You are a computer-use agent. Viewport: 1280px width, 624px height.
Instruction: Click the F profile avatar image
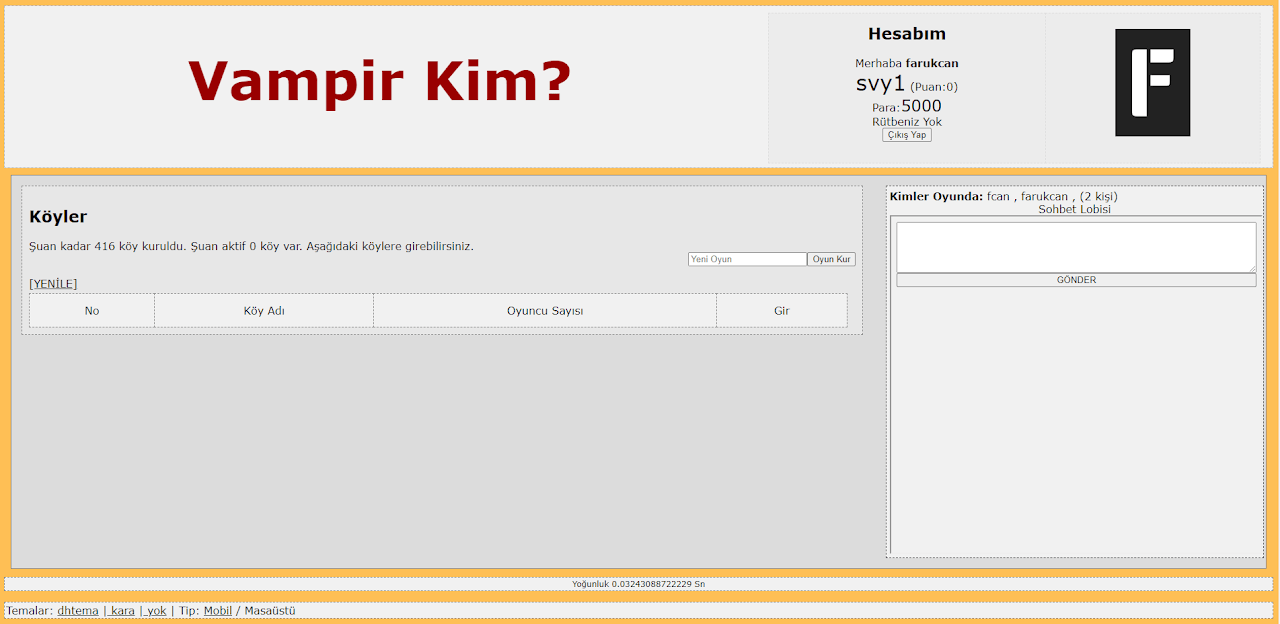(x=1152, y=82)
